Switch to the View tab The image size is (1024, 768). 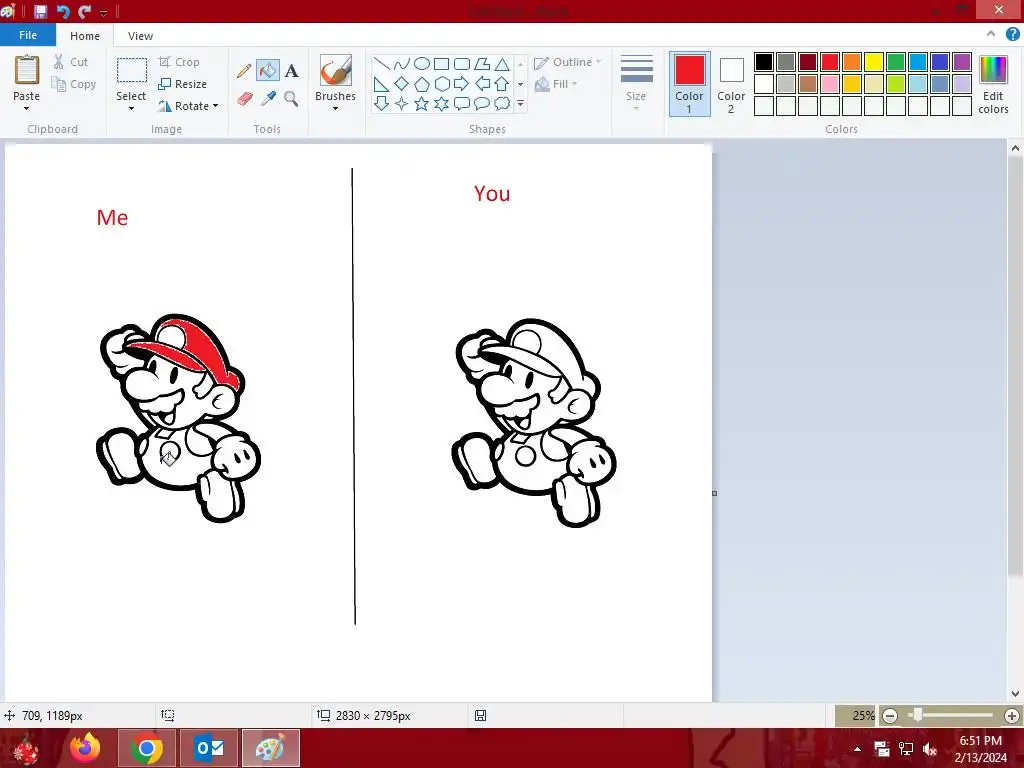click(140, 36)
